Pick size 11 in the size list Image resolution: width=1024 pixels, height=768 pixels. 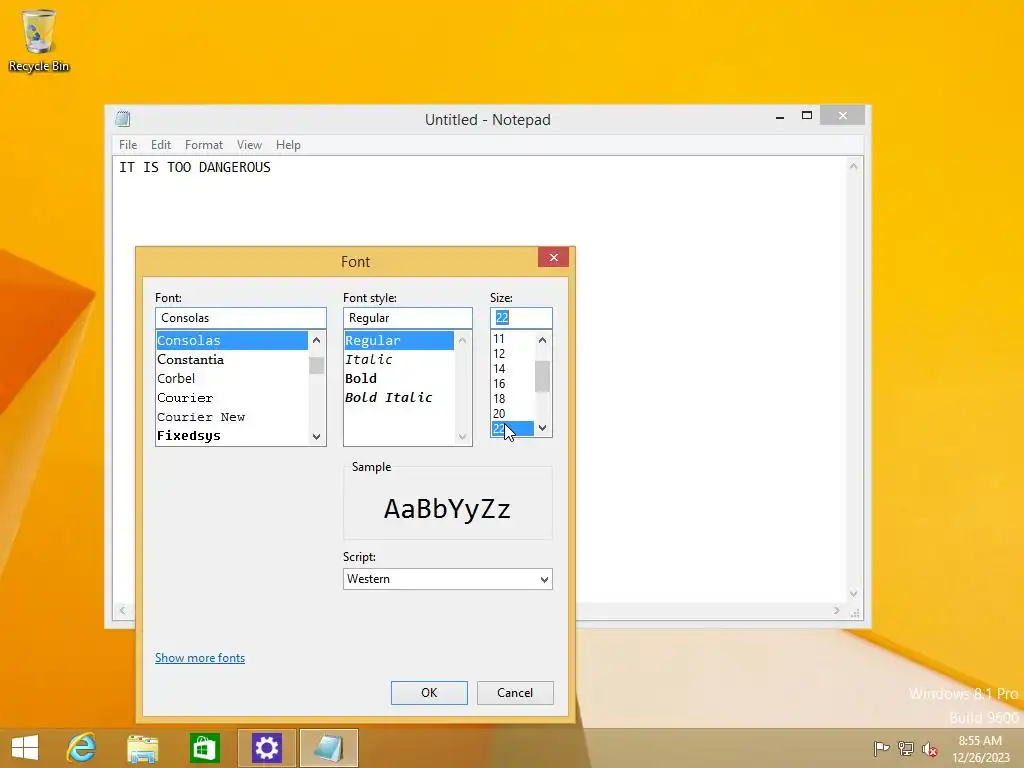[513, 339]
